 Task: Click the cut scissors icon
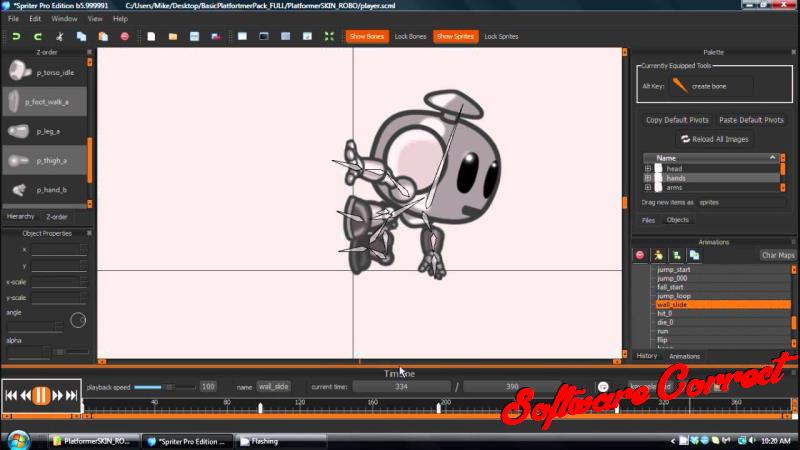pos(60,36)
